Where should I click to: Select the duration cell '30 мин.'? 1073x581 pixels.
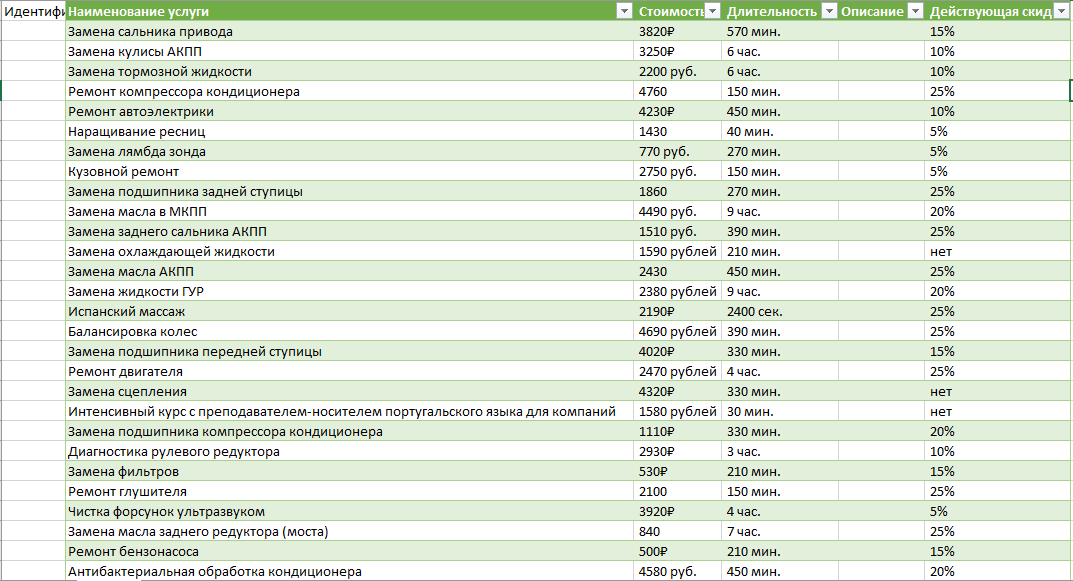click(x=780, y=411)
